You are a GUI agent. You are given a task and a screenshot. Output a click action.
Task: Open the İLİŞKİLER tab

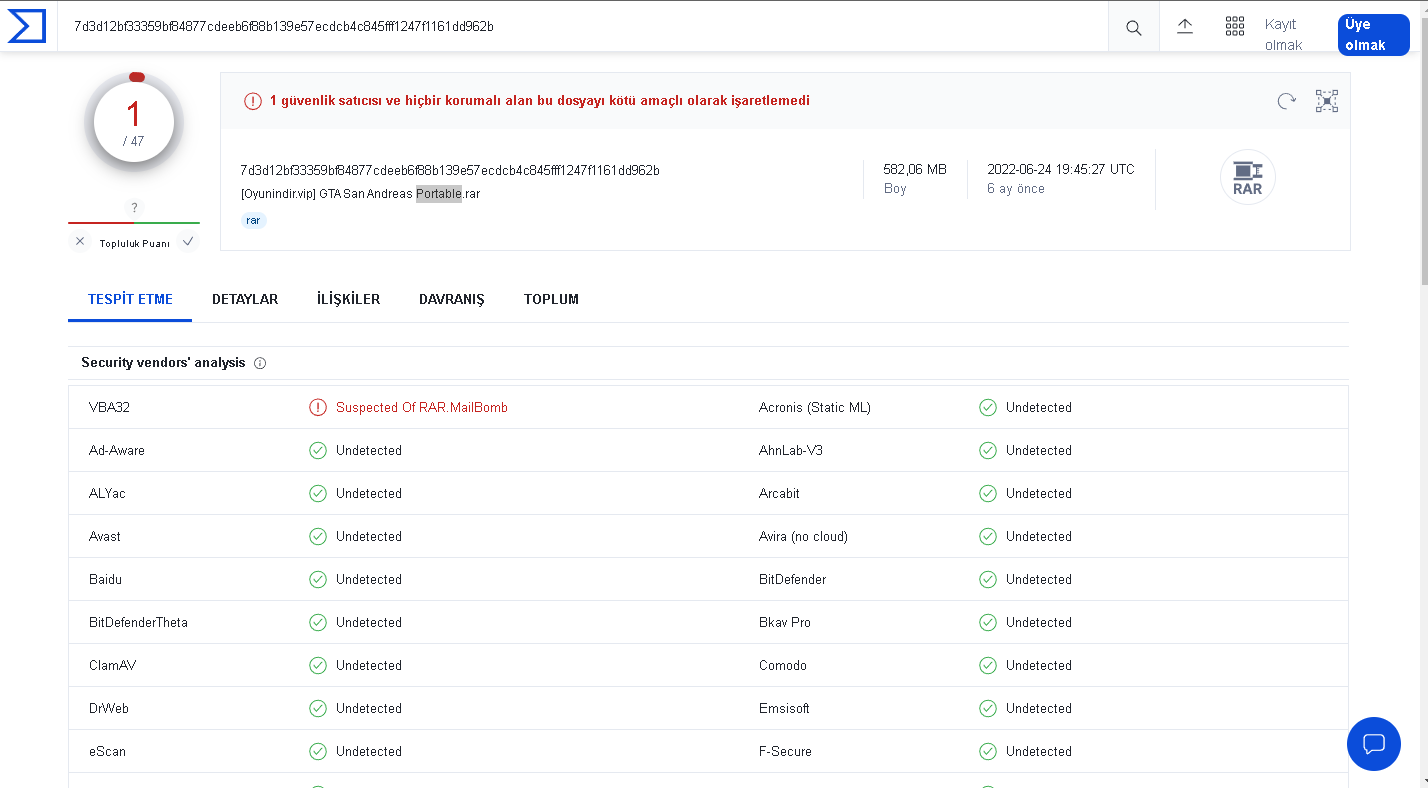[x=348, y=299]
